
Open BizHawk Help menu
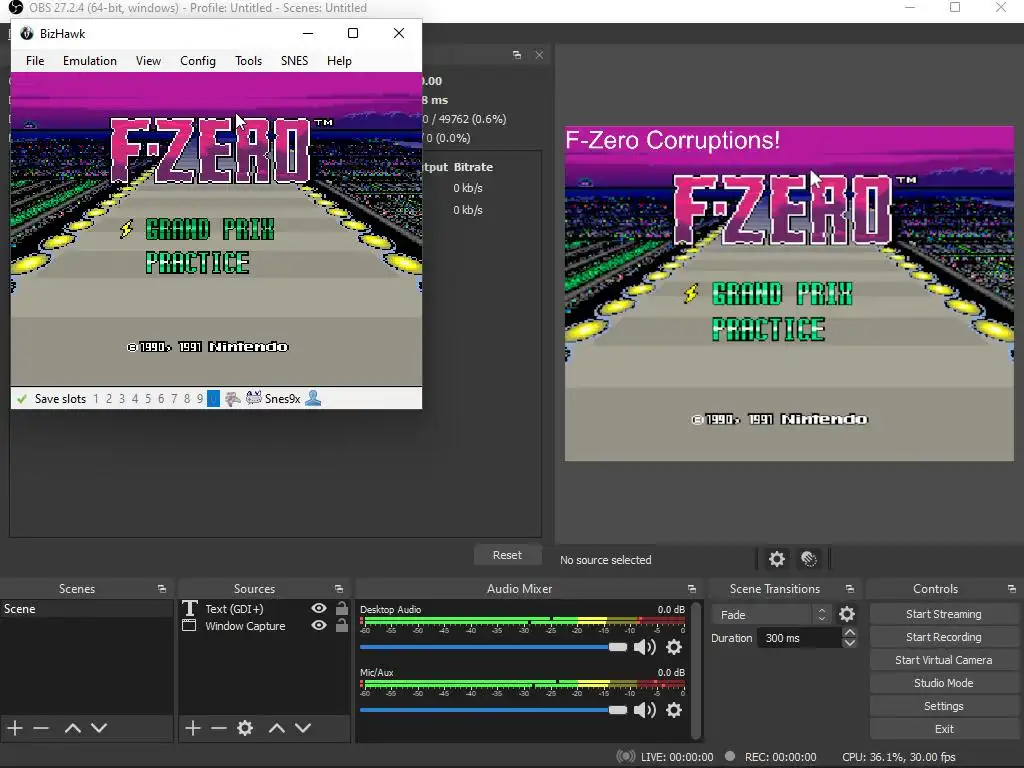[x=339, y=61]
